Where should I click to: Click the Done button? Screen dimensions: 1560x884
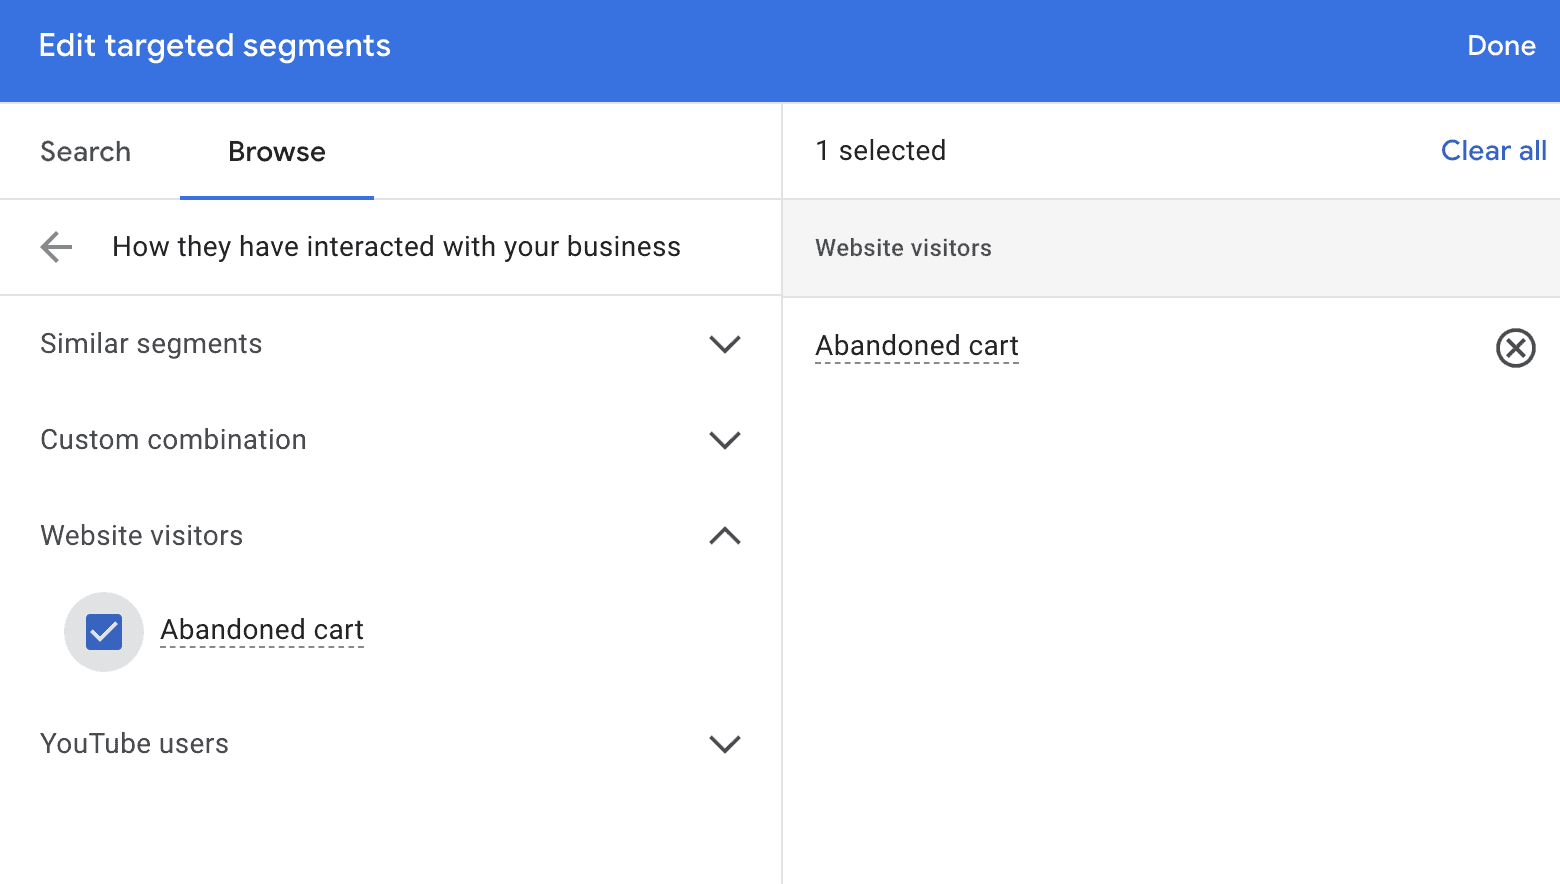coord(1501,46)
